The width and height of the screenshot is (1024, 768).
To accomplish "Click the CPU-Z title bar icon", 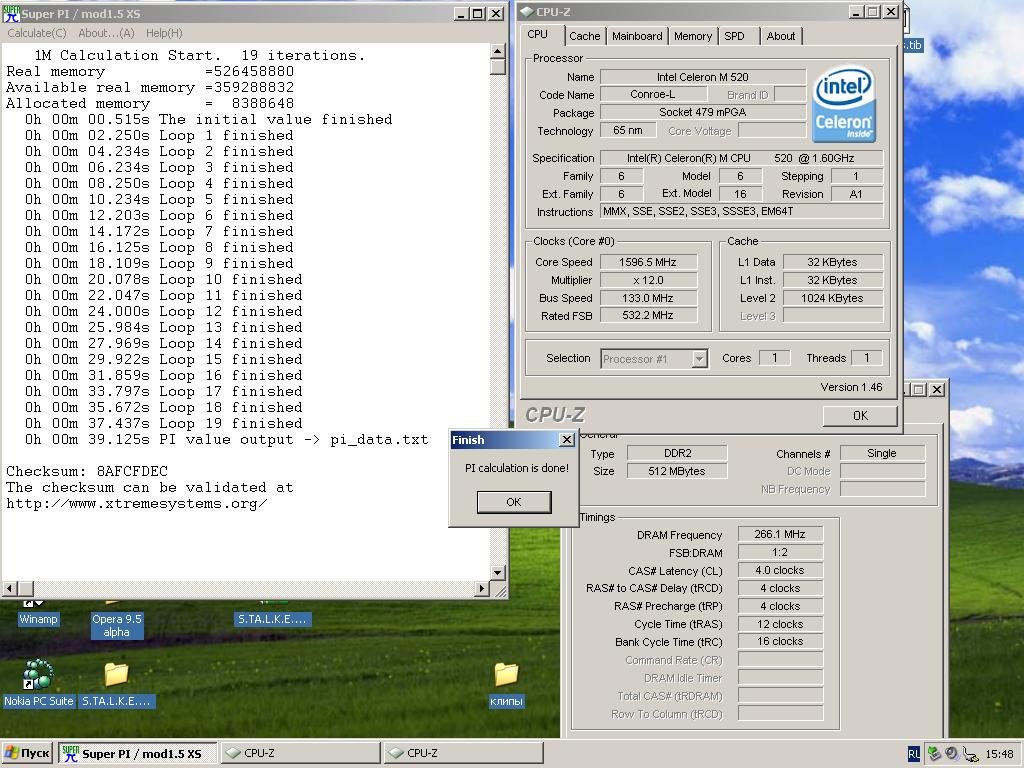I will click(x=526, y=12).
